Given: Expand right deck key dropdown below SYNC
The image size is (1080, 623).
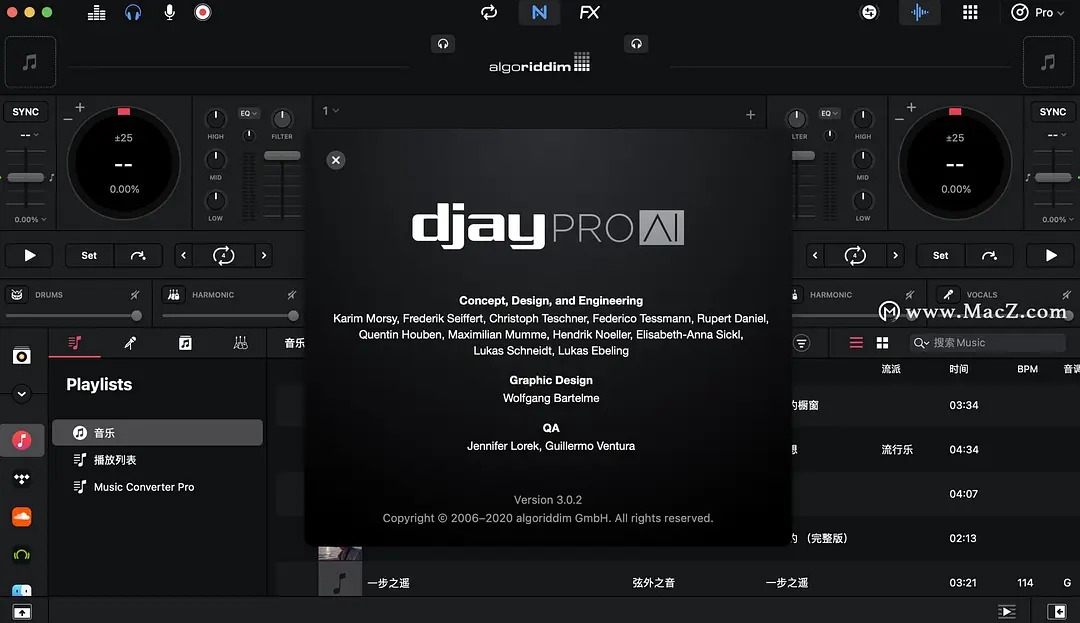Looking at the screenshot, I should tap(1056, 135).
